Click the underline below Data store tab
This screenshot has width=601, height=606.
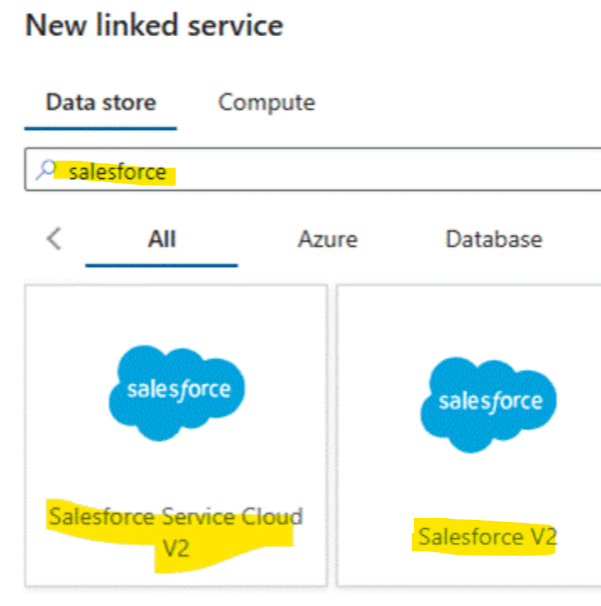pos(100,128)
